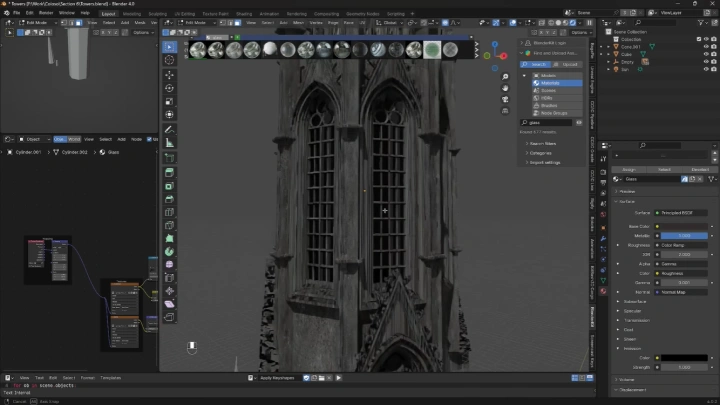Open the File menu

coord(17,13)
